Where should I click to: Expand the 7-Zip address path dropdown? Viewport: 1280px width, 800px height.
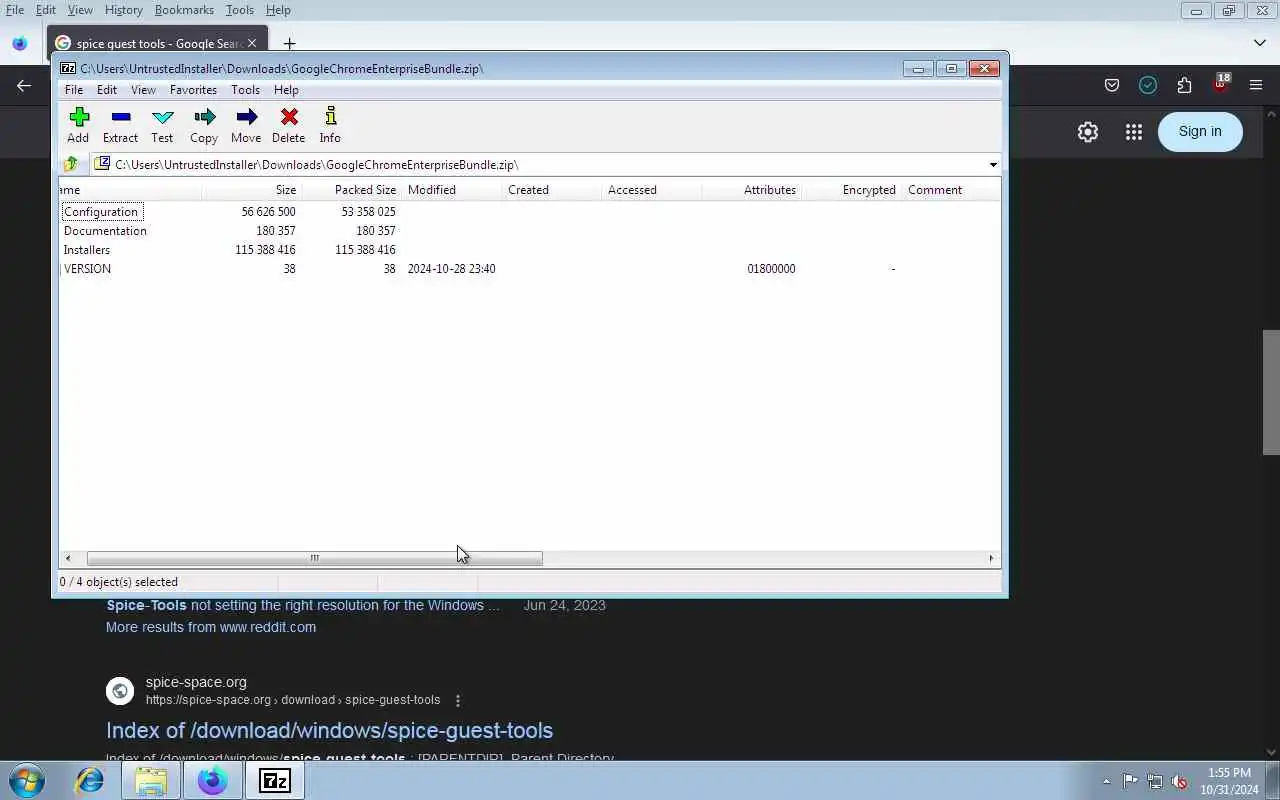tap(993, 165)
